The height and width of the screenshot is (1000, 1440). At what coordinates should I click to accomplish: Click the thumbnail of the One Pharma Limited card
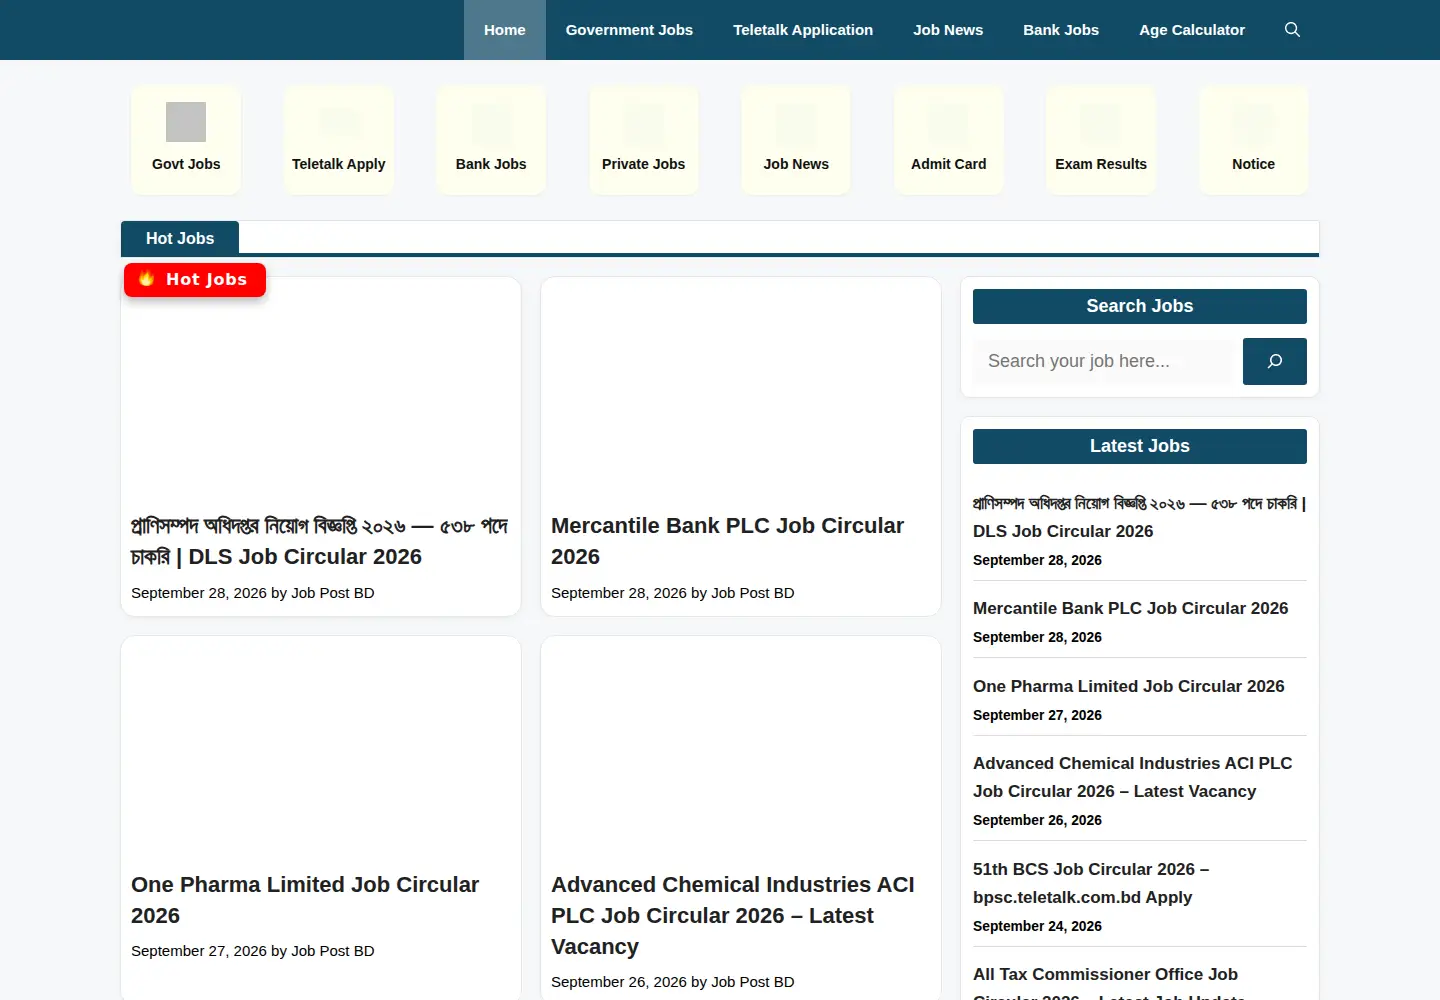(321, 749)
